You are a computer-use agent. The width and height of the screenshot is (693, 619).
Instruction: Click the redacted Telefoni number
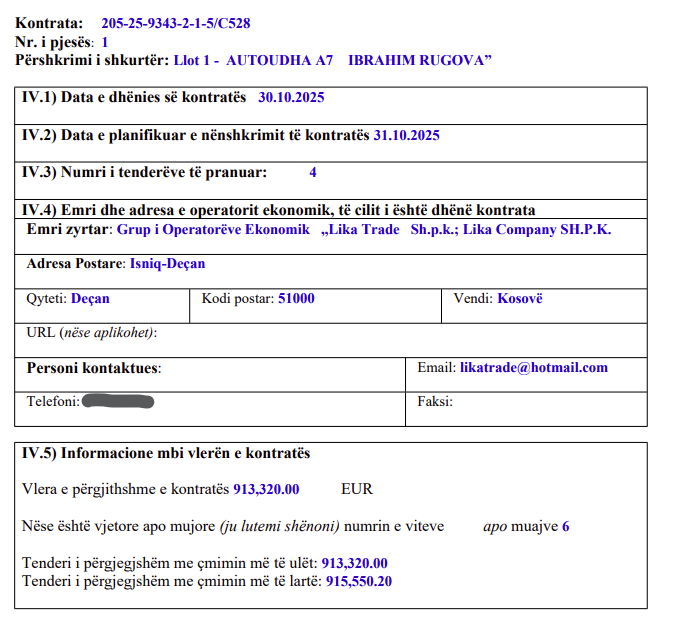tap(118, 402)
